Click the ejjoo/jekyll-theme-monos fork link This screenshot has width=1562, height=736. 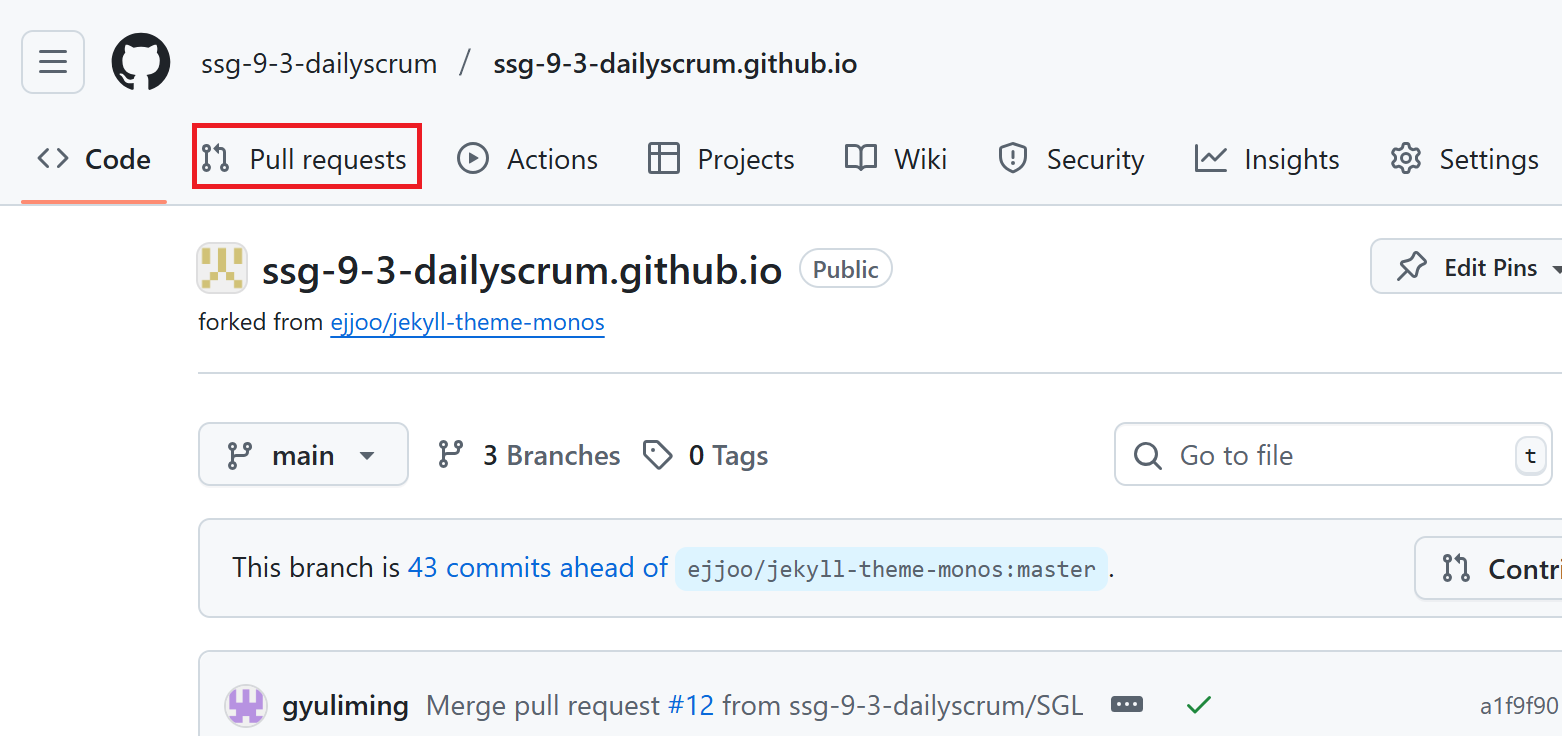pyautogui.click(x=467, y=322)
